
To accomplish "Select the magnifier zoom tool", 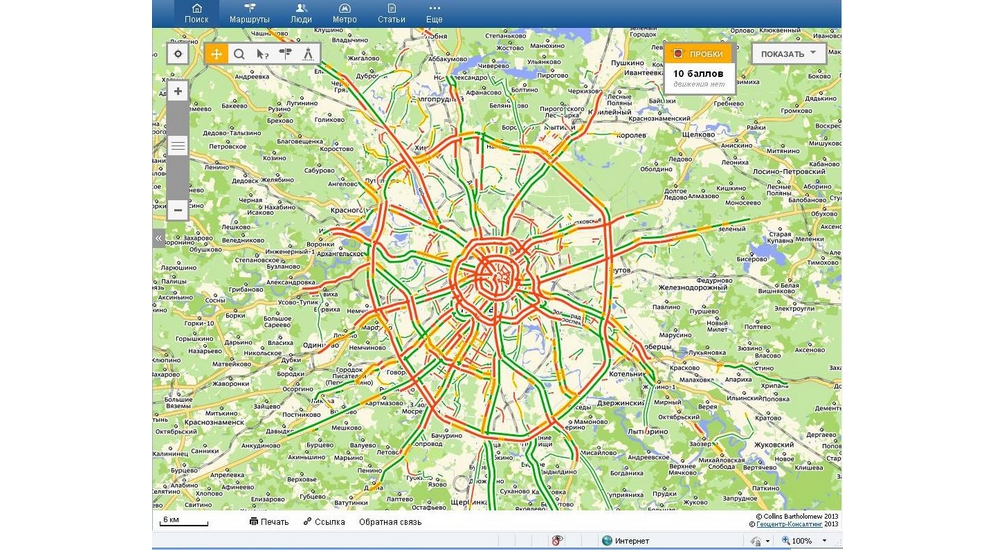I will pyautogui.click(x=239, y=54).
